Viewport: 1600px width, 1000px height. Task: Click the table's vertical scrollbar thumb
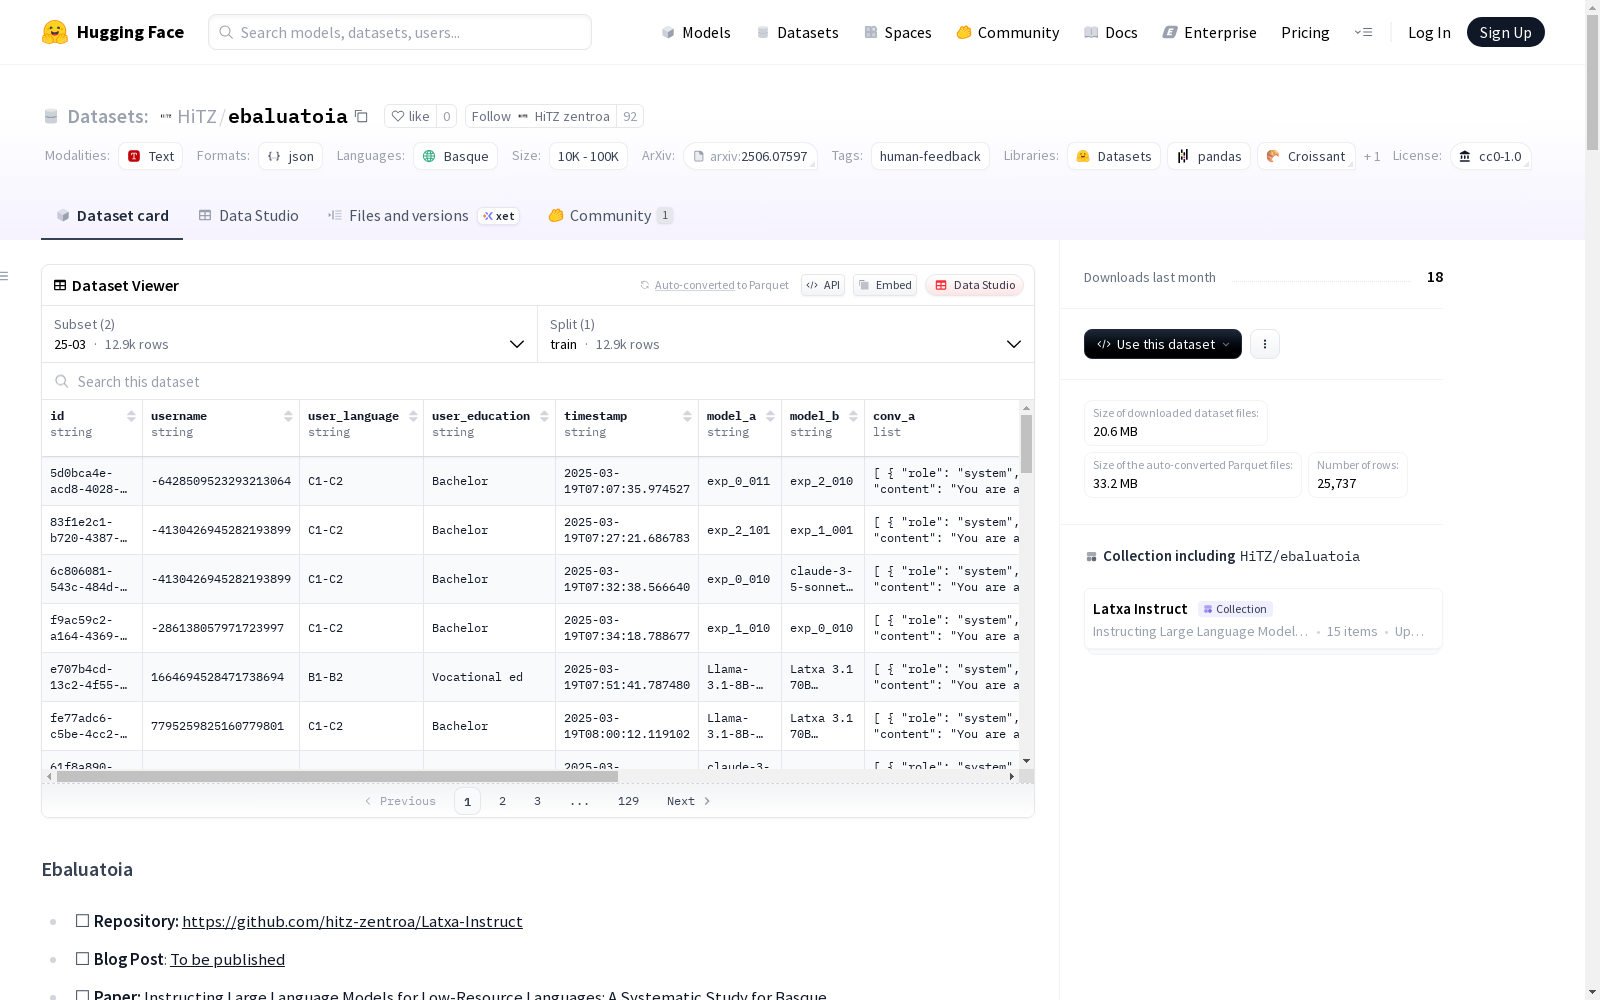1026,444
